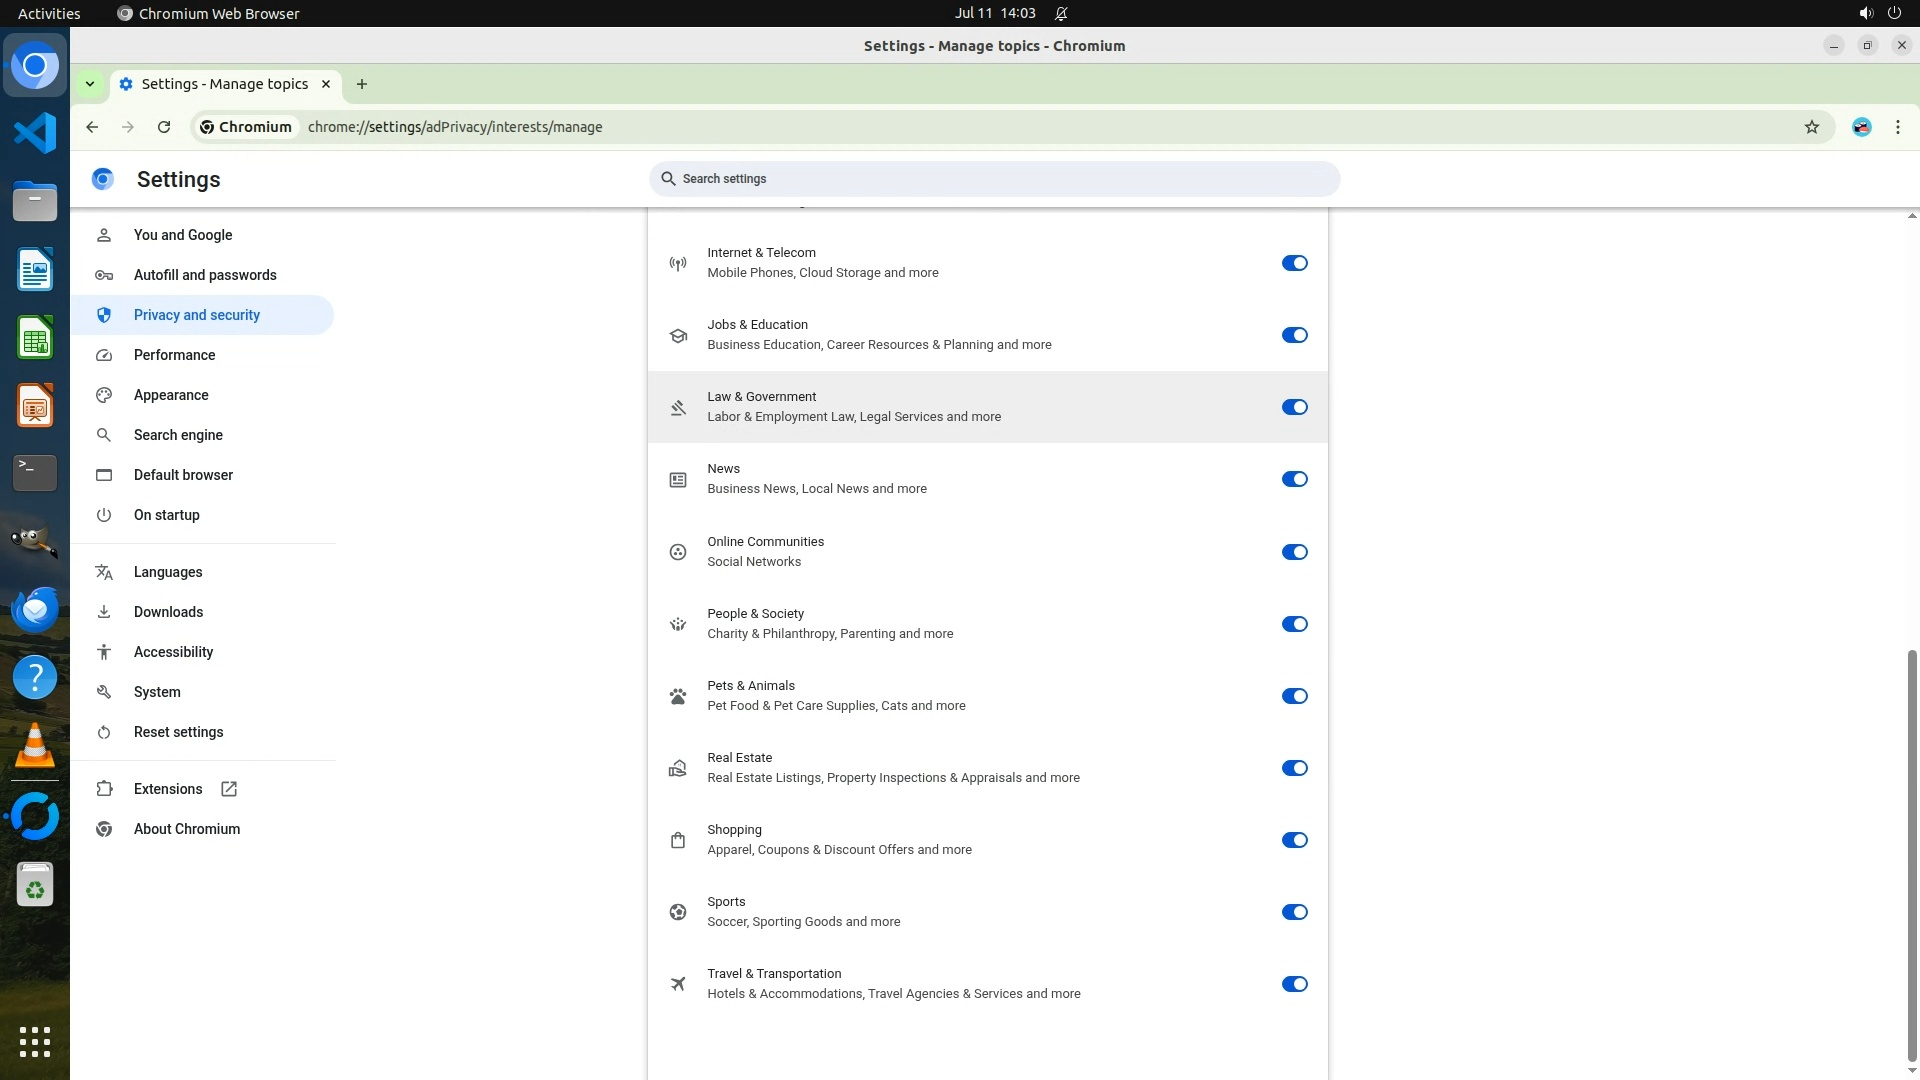Open Extensions in a new window
This screenshot has height=1080, width=1920.
tap(168, 789)
